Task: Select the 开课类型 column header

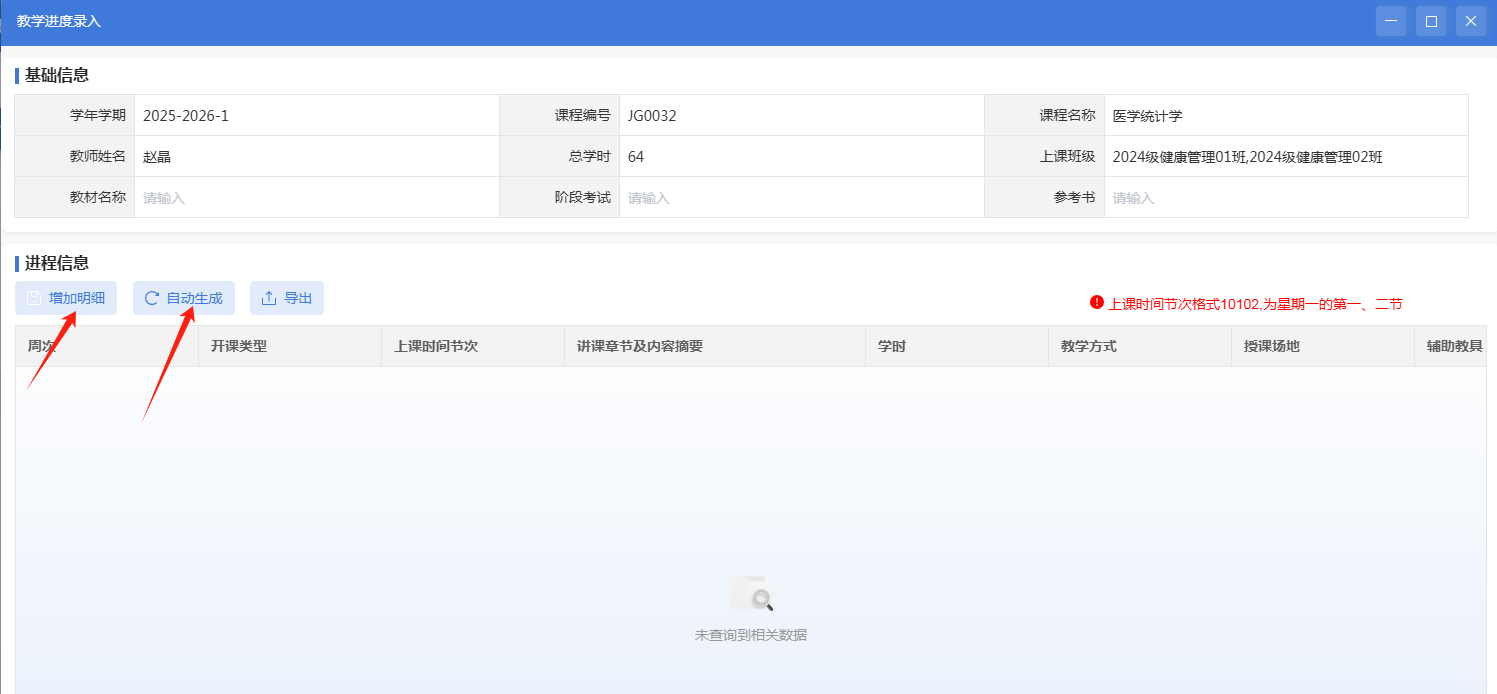Action: 239,346
